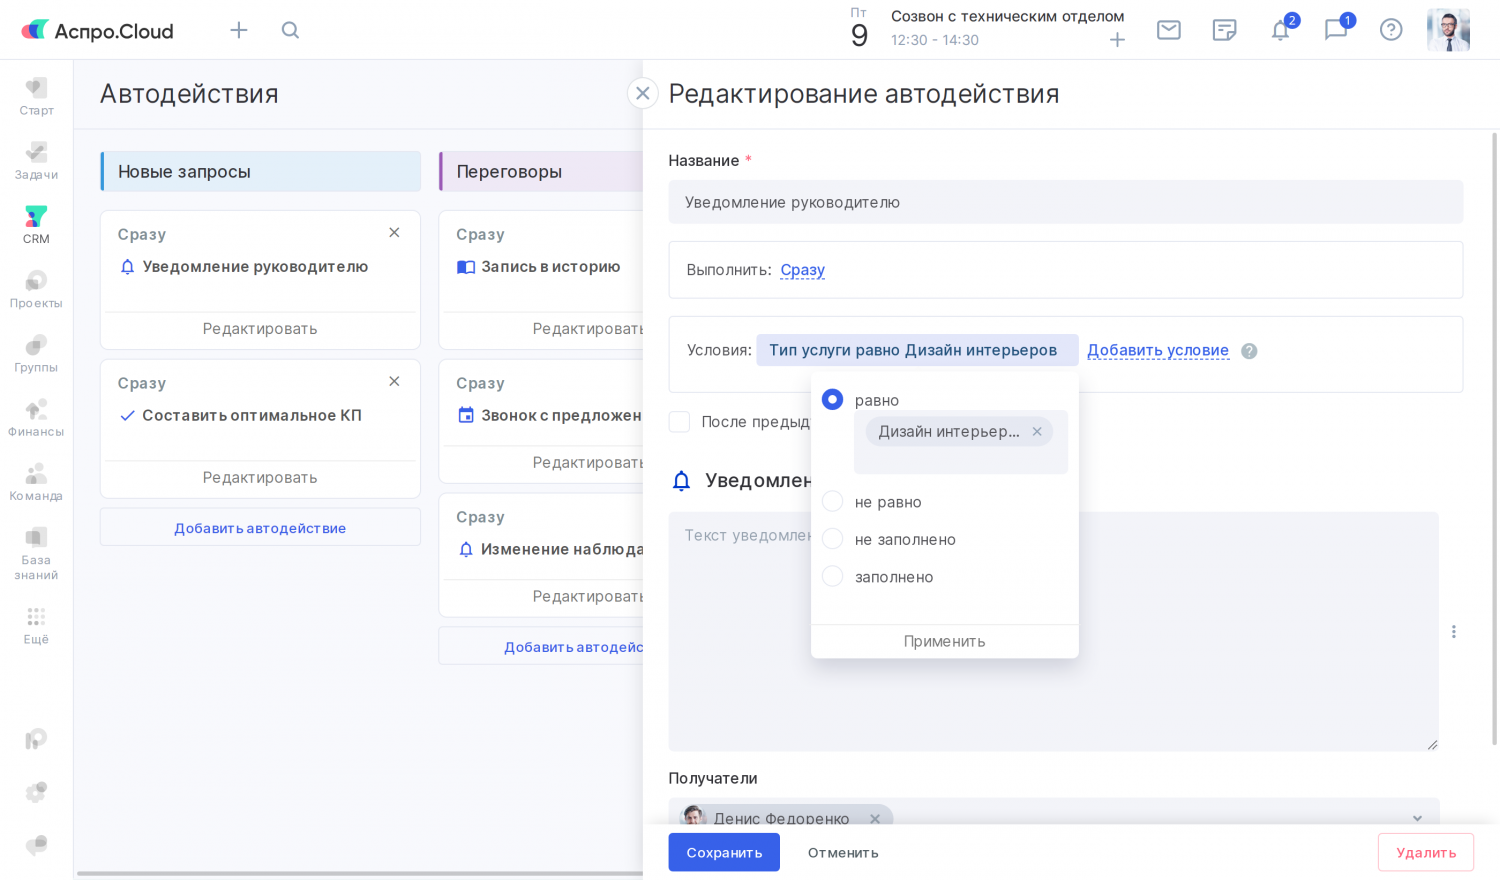
Task: Remove the Дизайн интерьеров tag
Action: coord(1037,432)
